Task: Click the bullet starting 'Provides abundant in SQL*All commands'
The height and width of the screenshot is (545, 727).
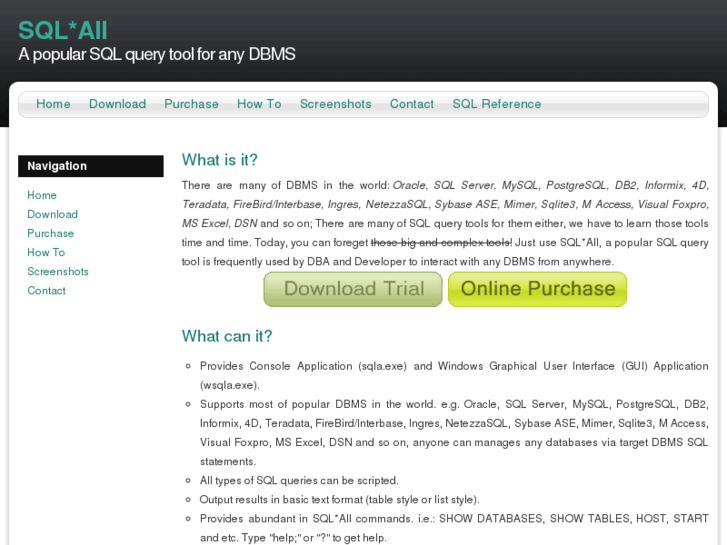Action: coord(454,528)
